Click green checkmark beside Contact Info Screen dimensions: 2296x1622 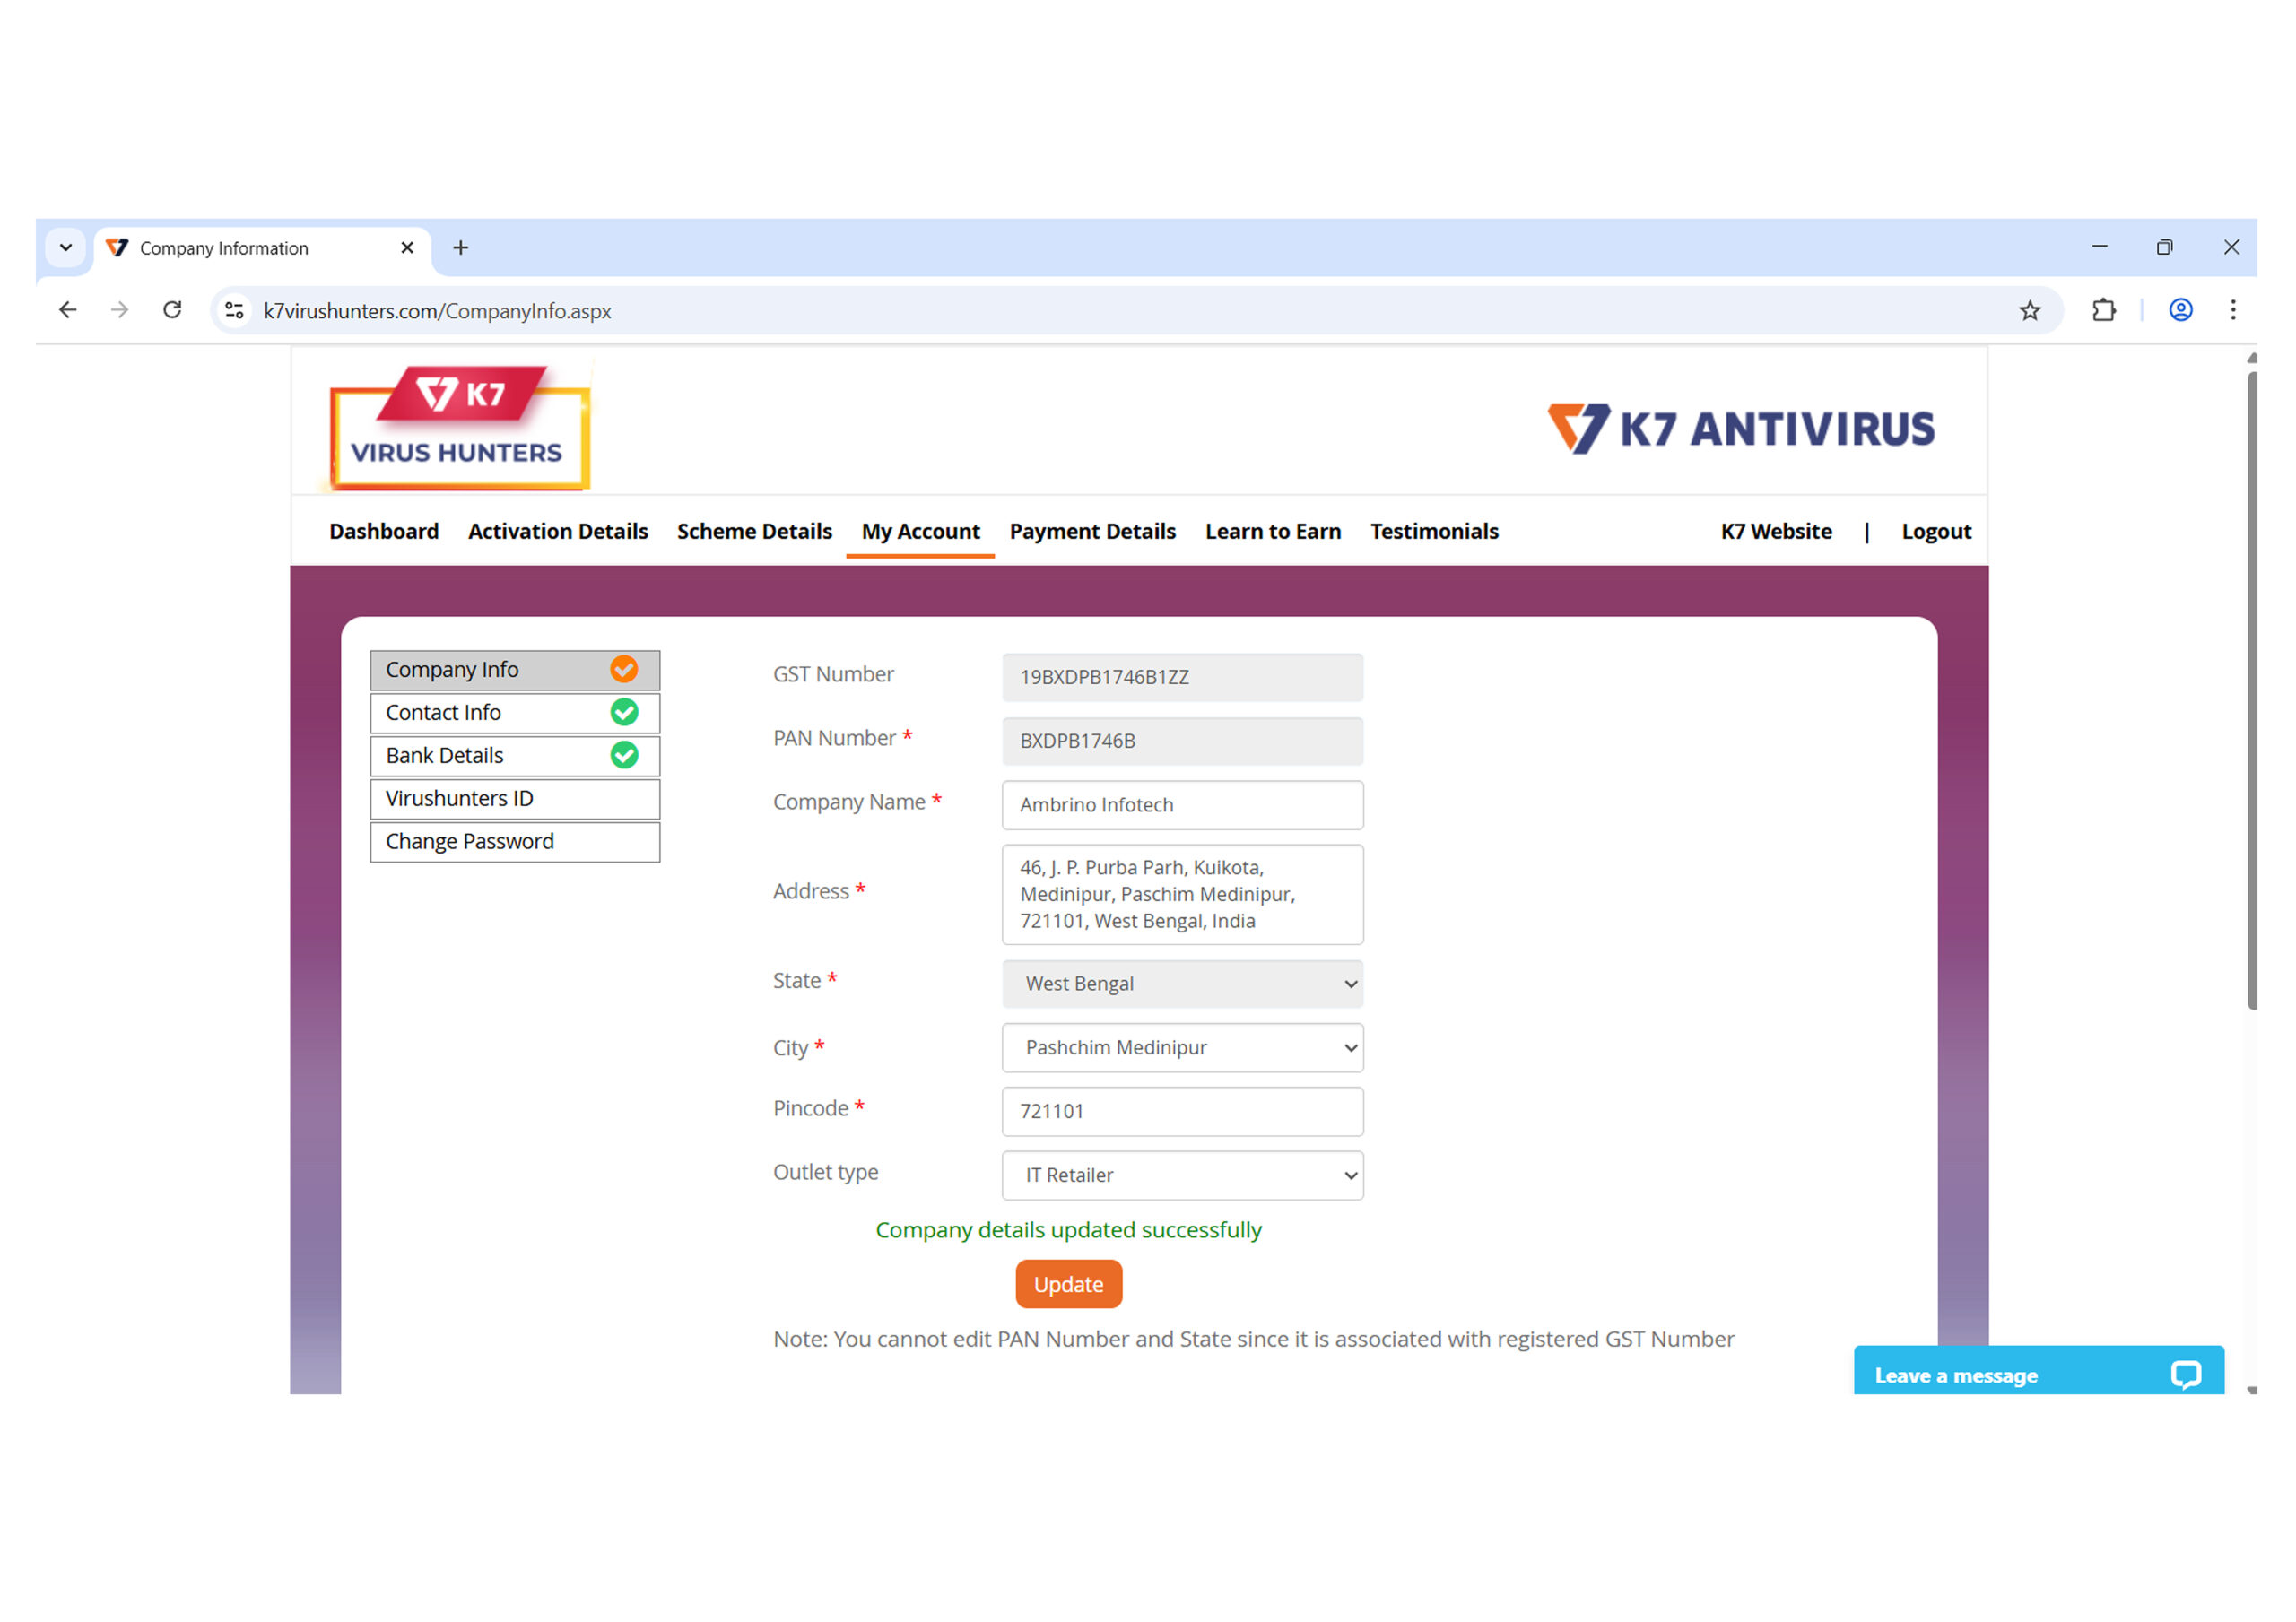click(x=624, y=712)
